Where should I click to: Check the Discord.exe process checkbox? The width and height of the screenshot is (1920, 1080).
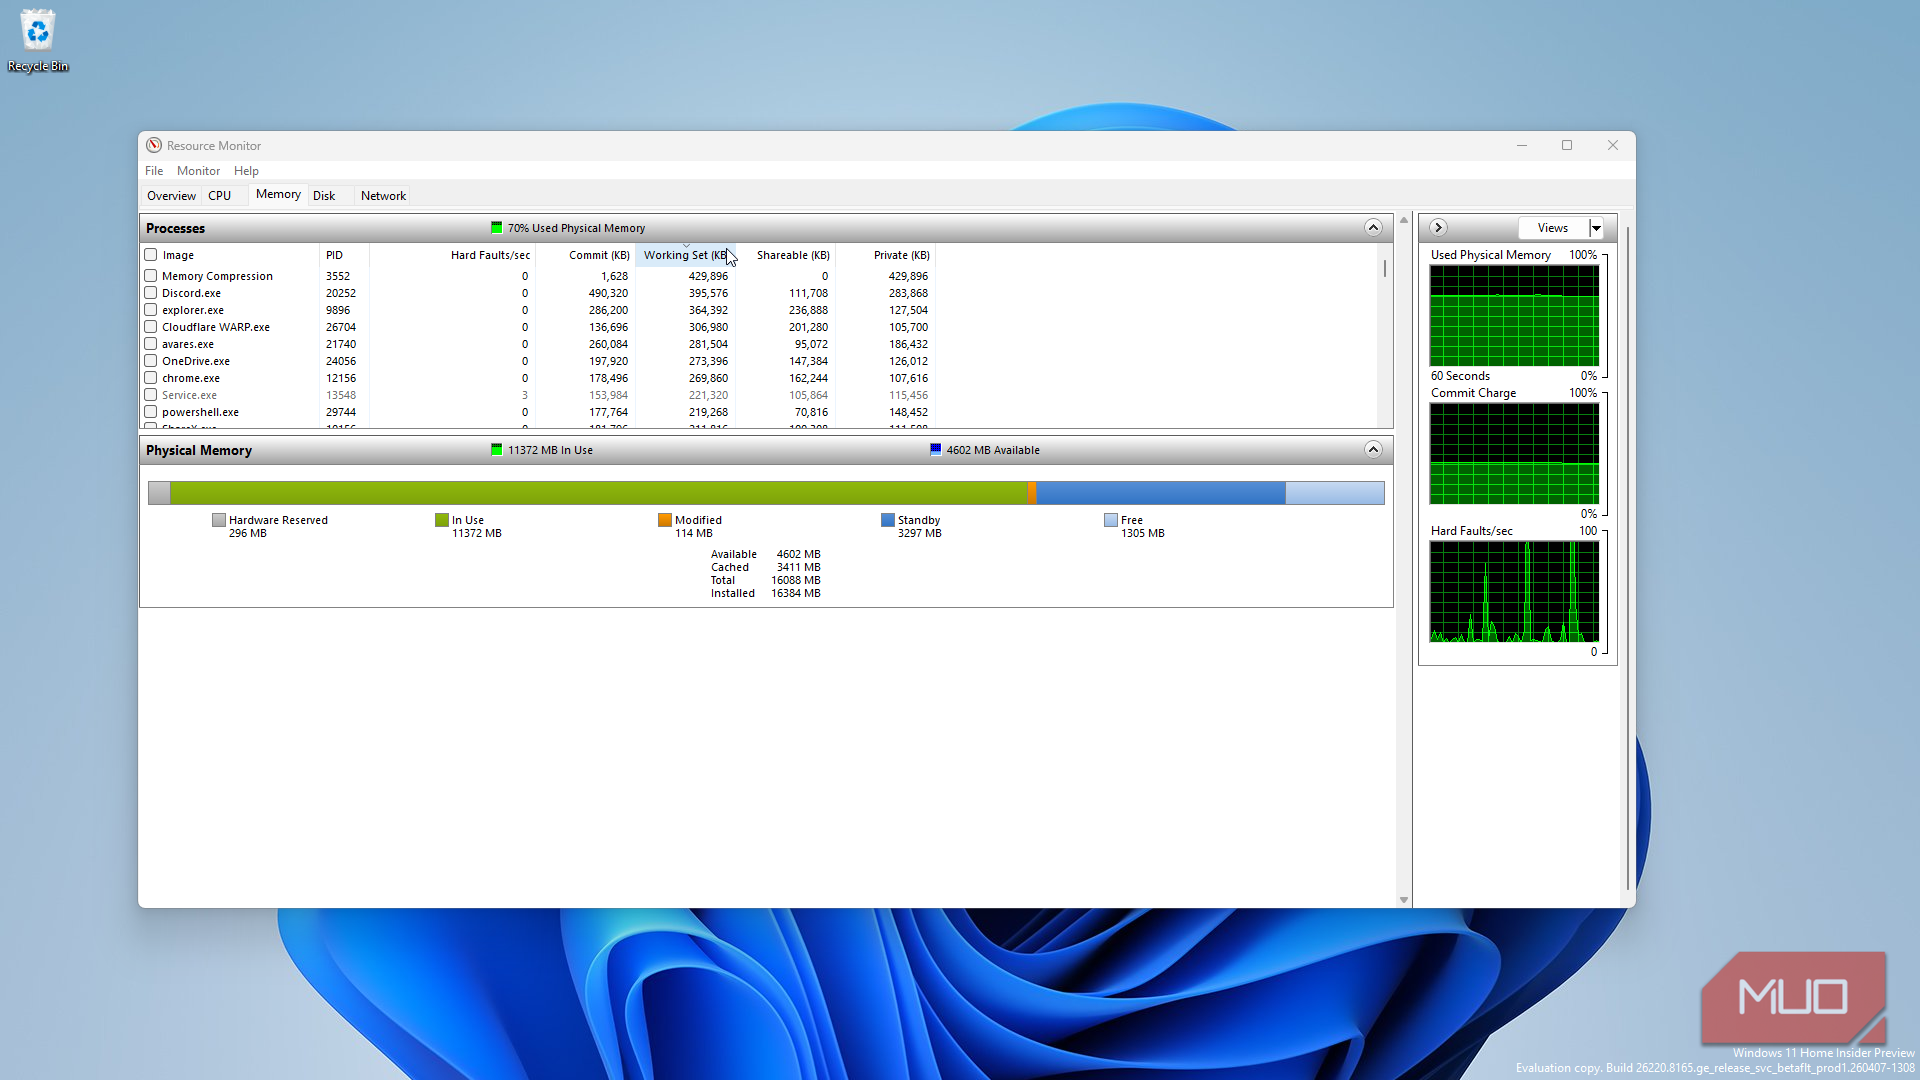[x=151, y=293]
